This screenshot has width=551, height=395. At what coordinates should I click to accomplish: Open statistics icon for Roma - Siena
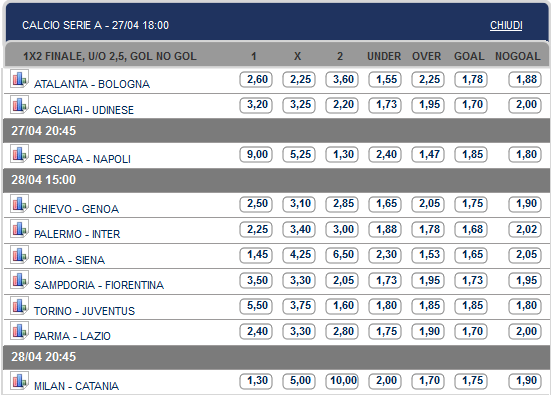[x=19, y=254]
